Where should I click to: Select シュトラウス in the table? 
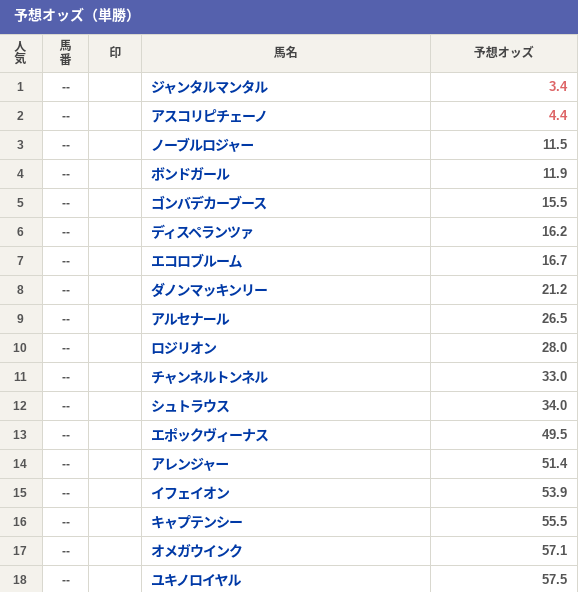pyautogui.click(x=190, y=406)
